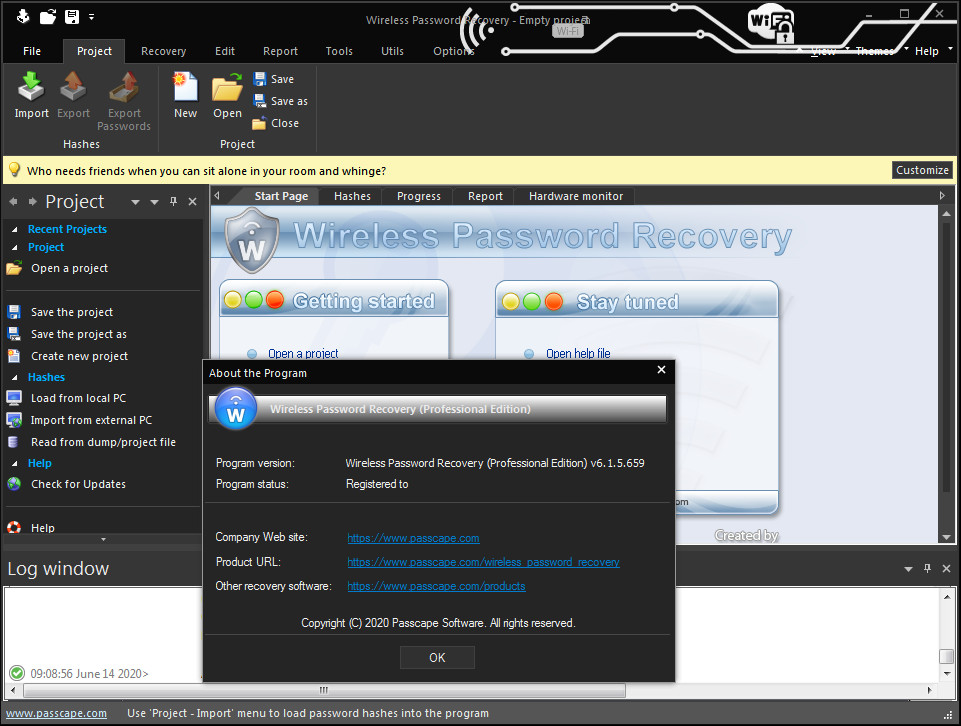
Task: Click Save as in the ribbon
Action: 281,101
